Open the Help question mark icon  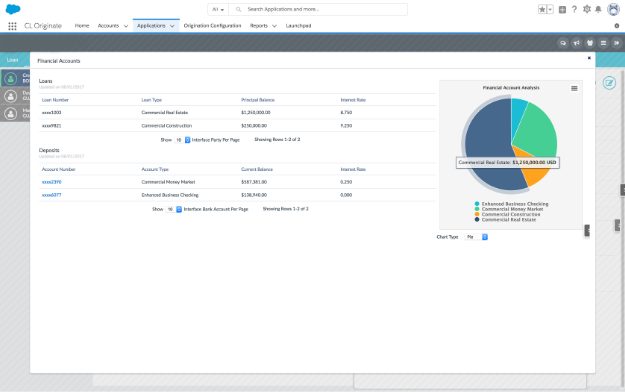(574, 9)
